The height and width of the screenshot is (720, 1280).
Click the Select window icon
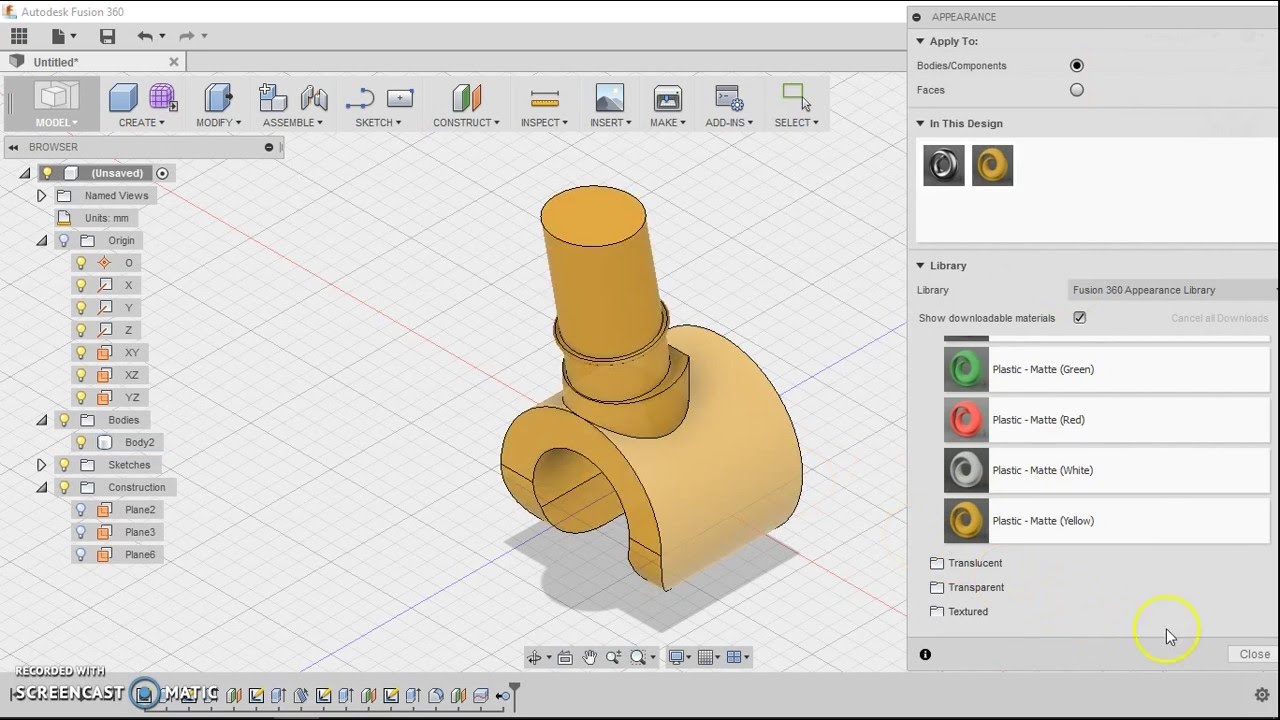(796, 96)
